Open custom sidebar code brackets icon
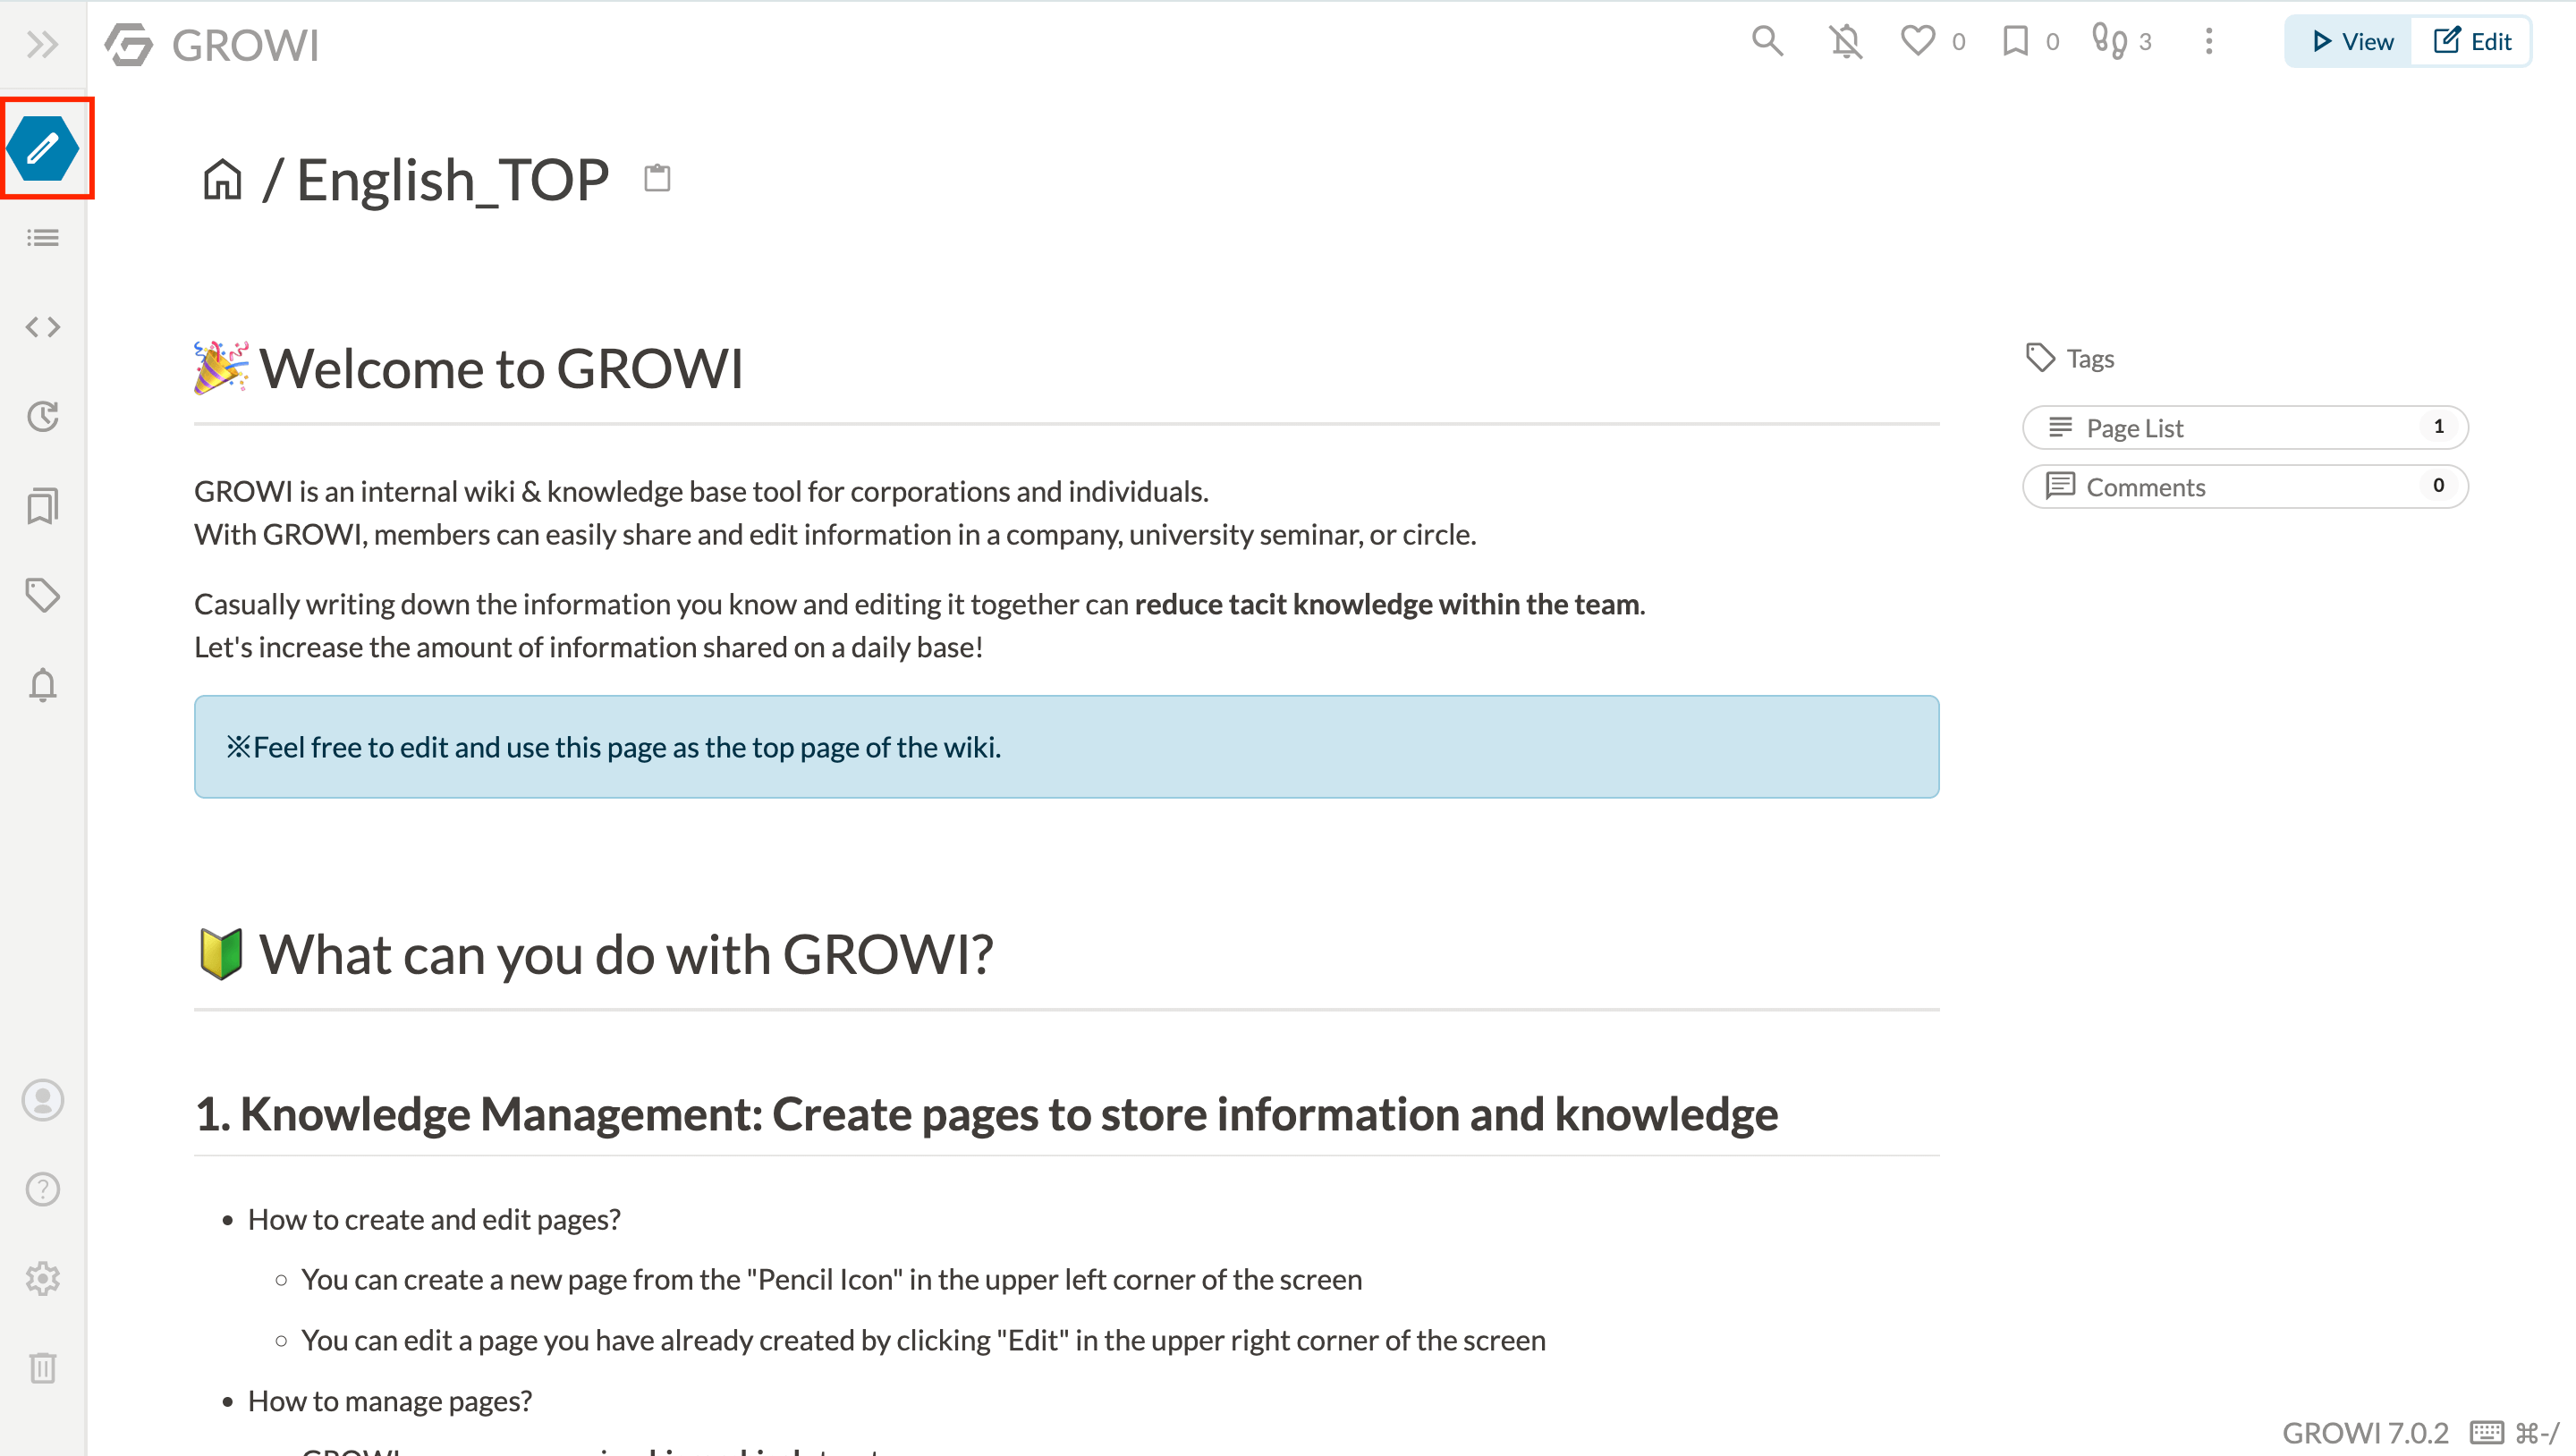Image resolution: width=2576 pixels, height=1456 pixels. point(43,327)
